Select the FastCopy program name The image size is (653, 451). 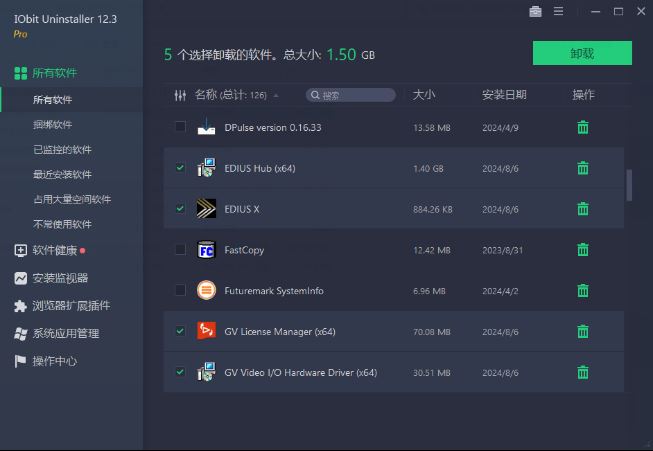click(244, 250)
